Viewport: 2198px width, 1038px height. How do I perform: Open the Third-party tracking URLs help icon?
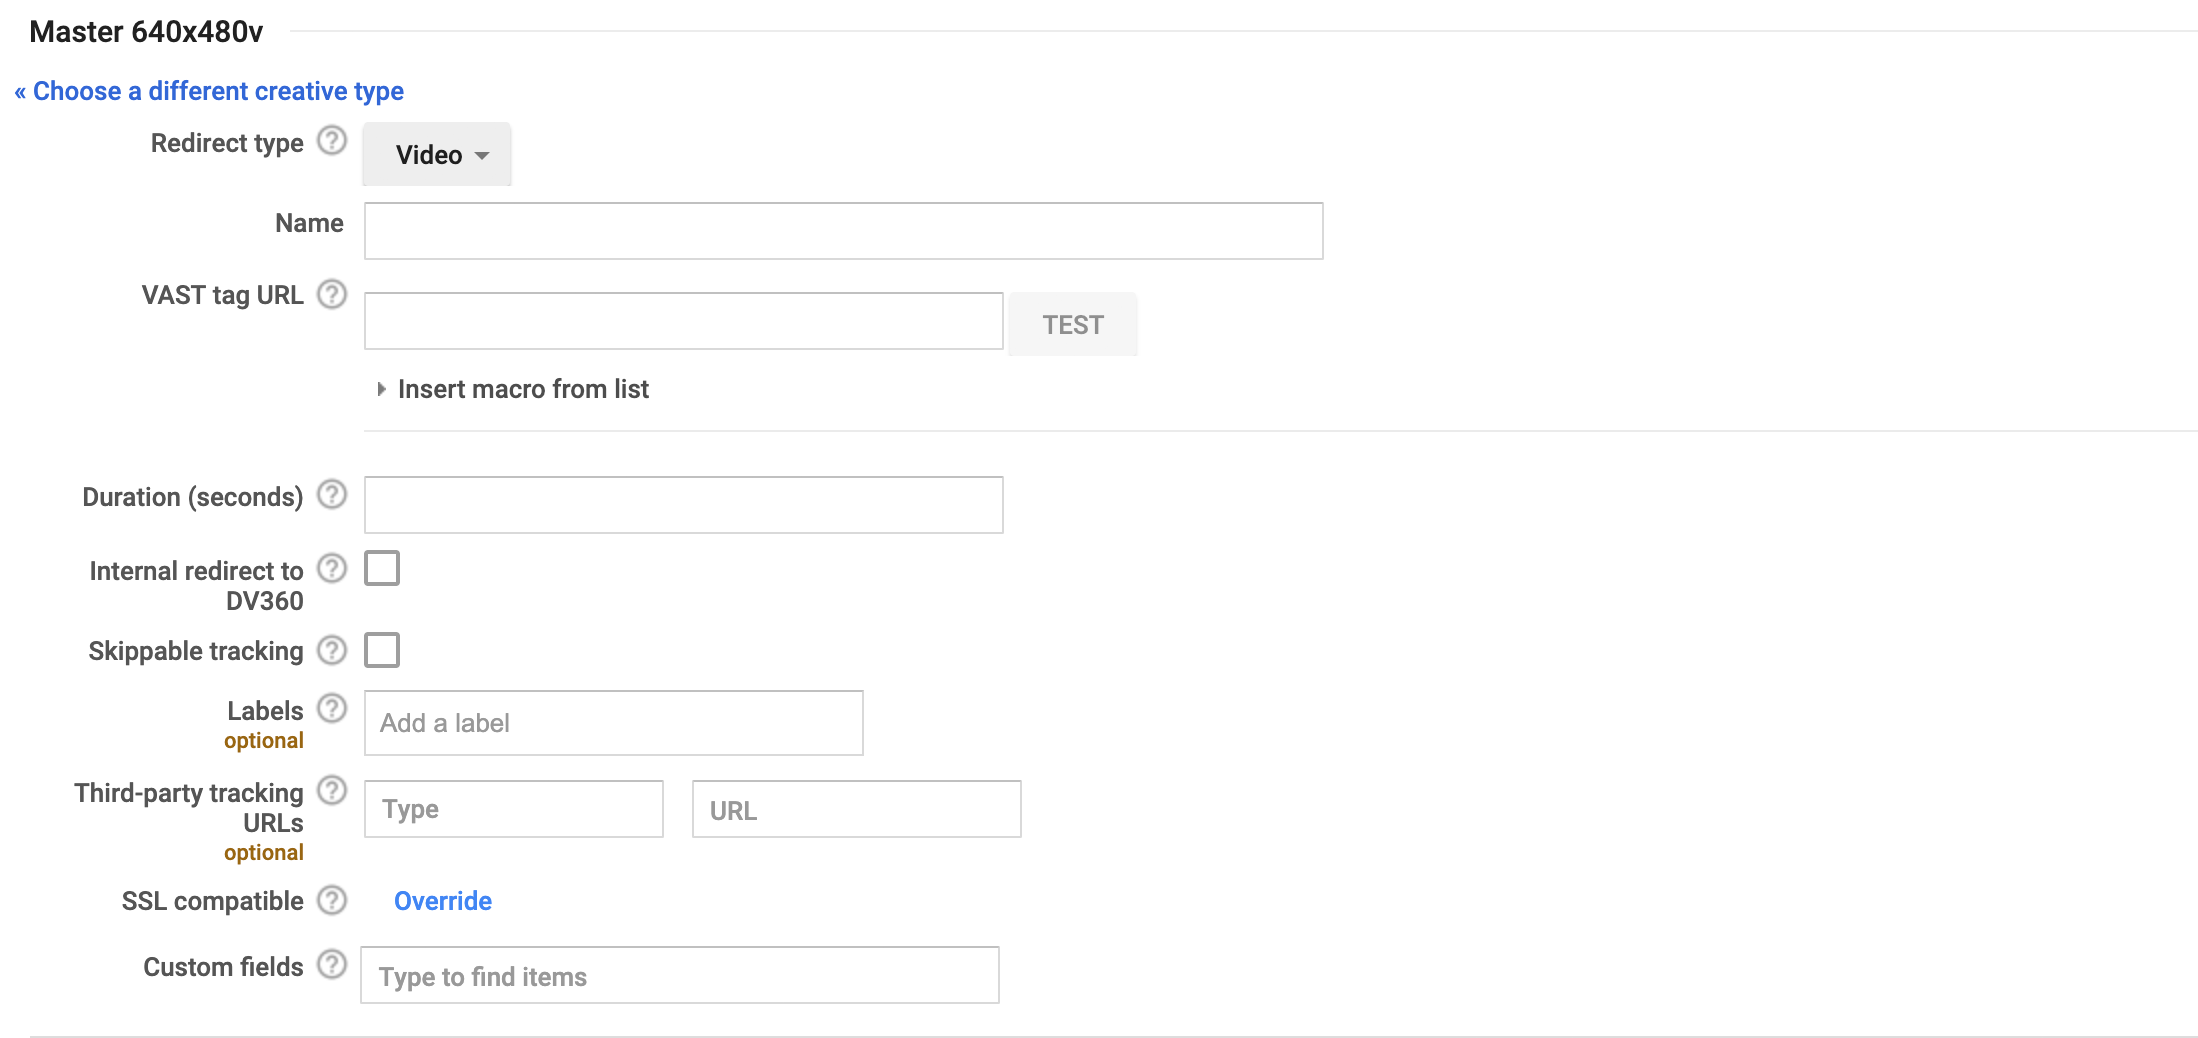pyautogui.click(x=331, y=790)
